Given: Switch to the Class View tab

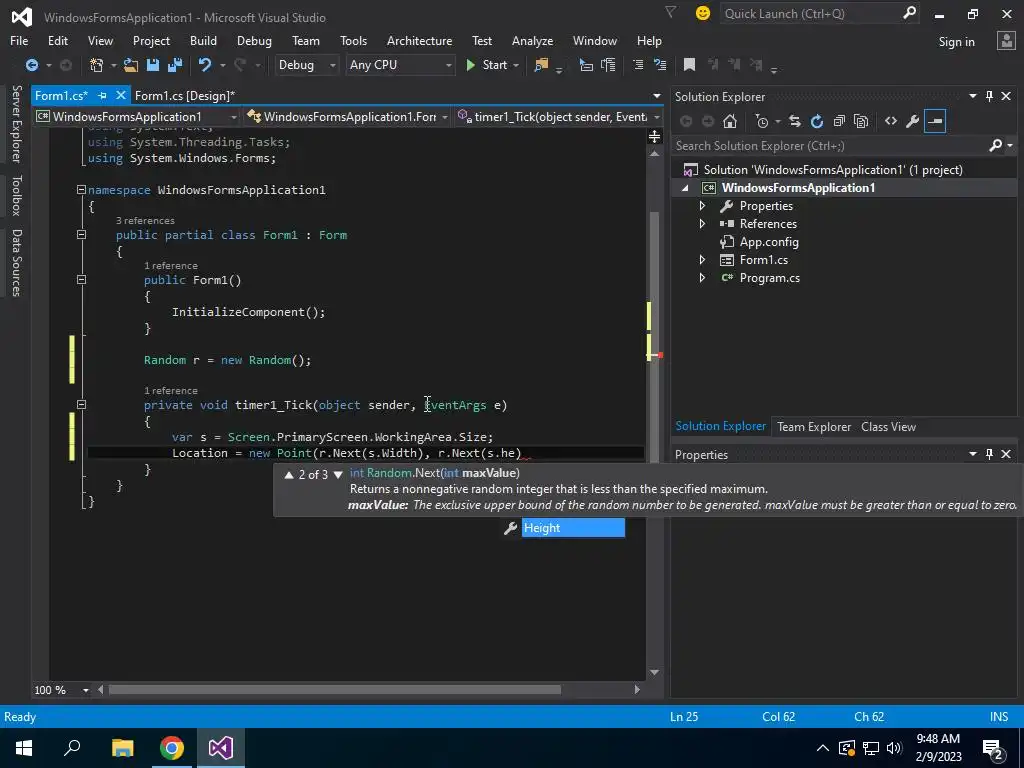Looking at the screenshot, I should pos(888,426).
